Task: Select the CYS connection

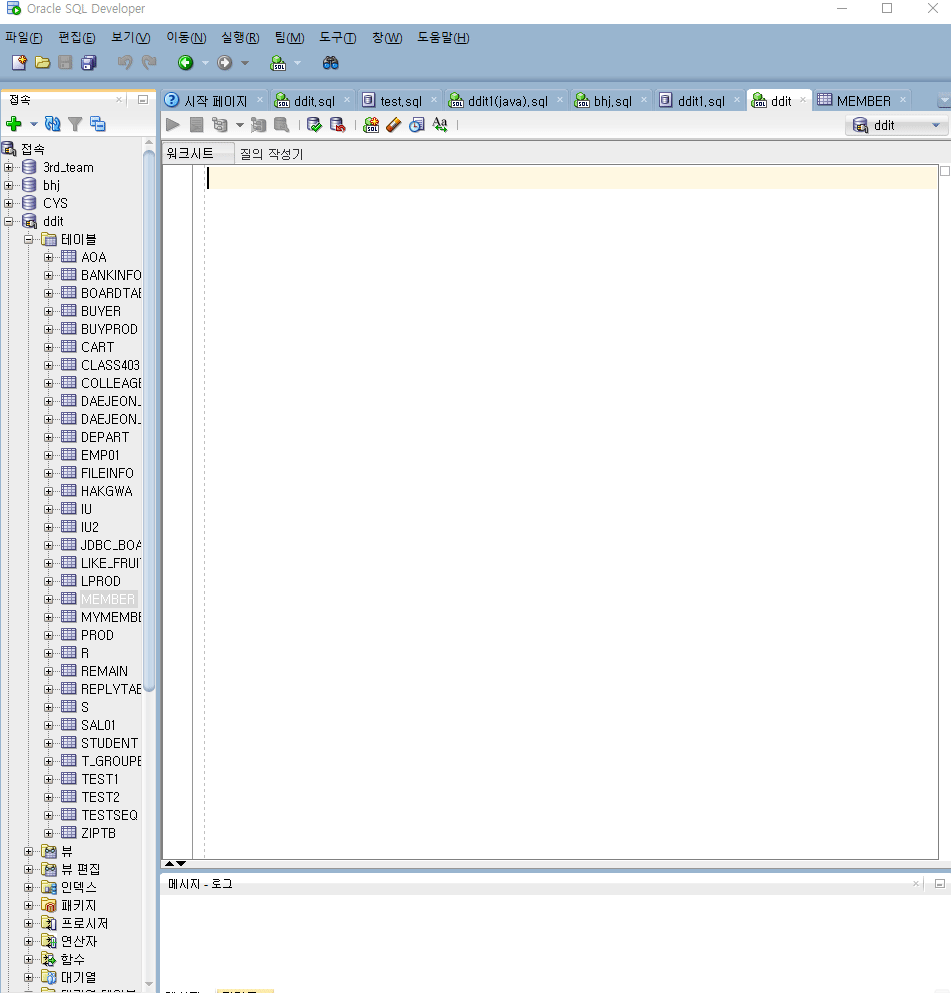Action: (55, 203)
